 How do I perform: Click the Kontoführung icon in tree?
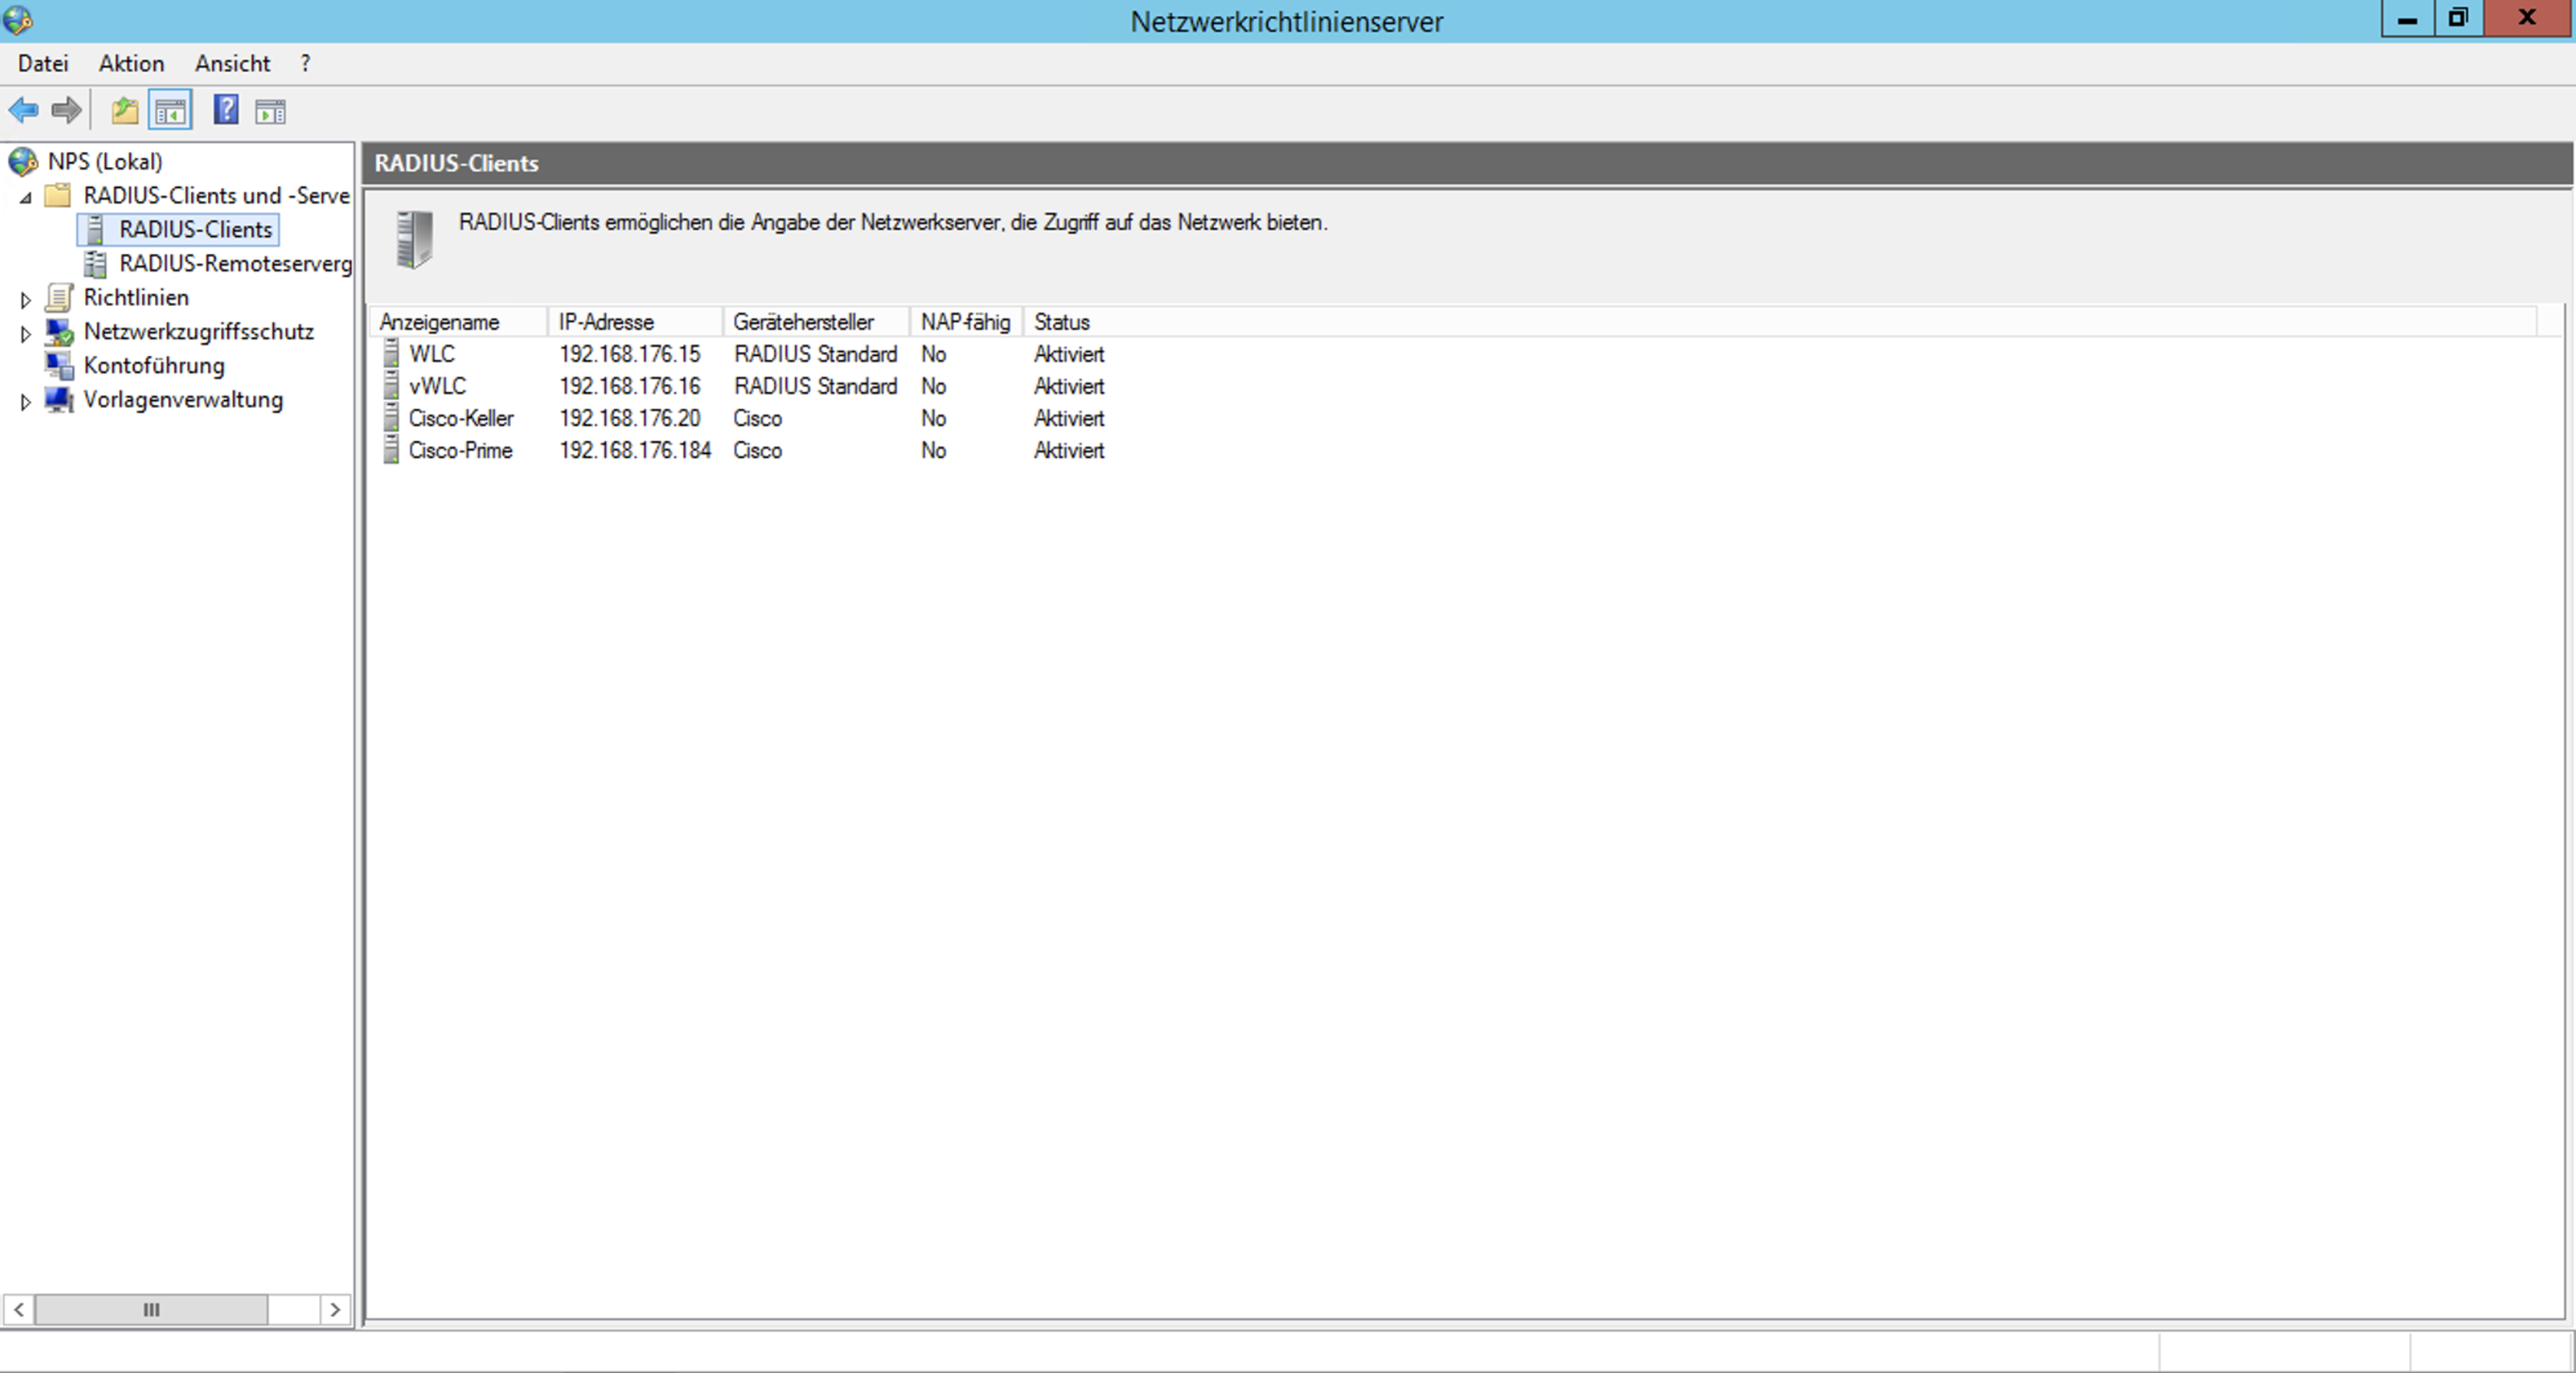[60, 365]
